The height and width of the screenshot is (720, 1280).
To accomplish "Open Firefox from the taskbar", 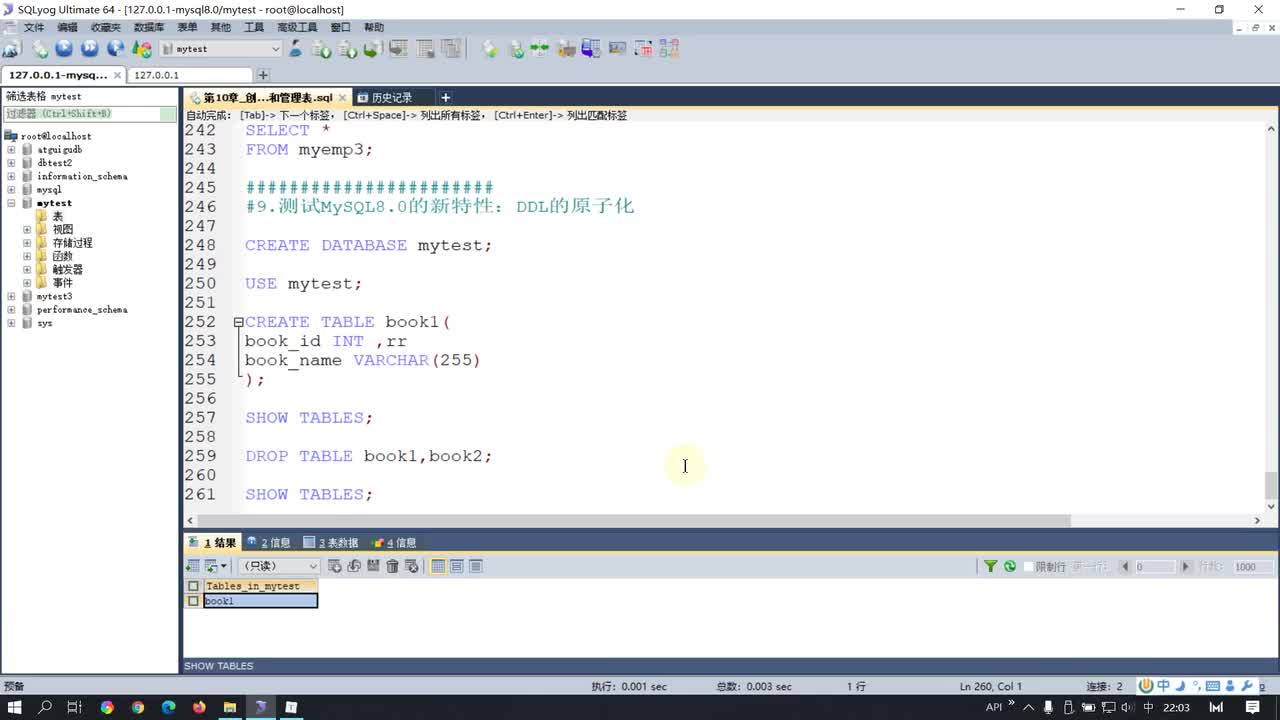I will click(x=199, y=707).
